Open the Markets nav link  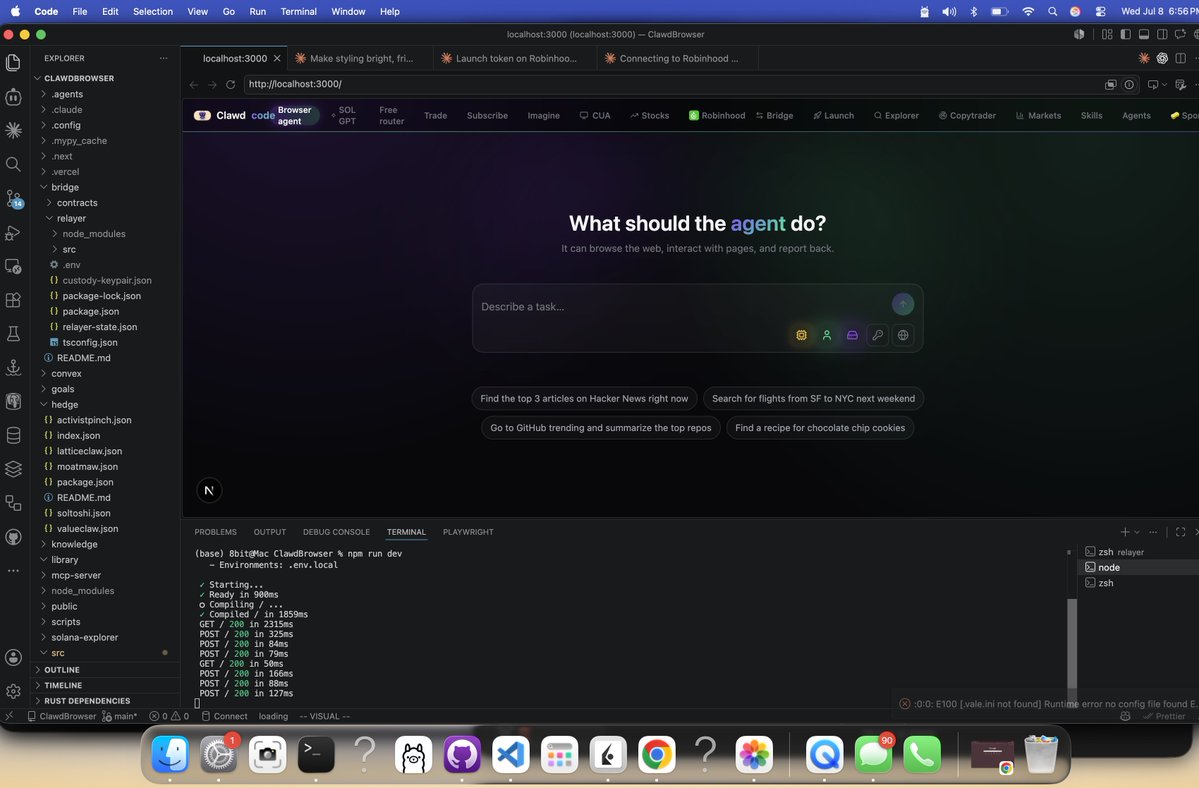point(1038,115)
